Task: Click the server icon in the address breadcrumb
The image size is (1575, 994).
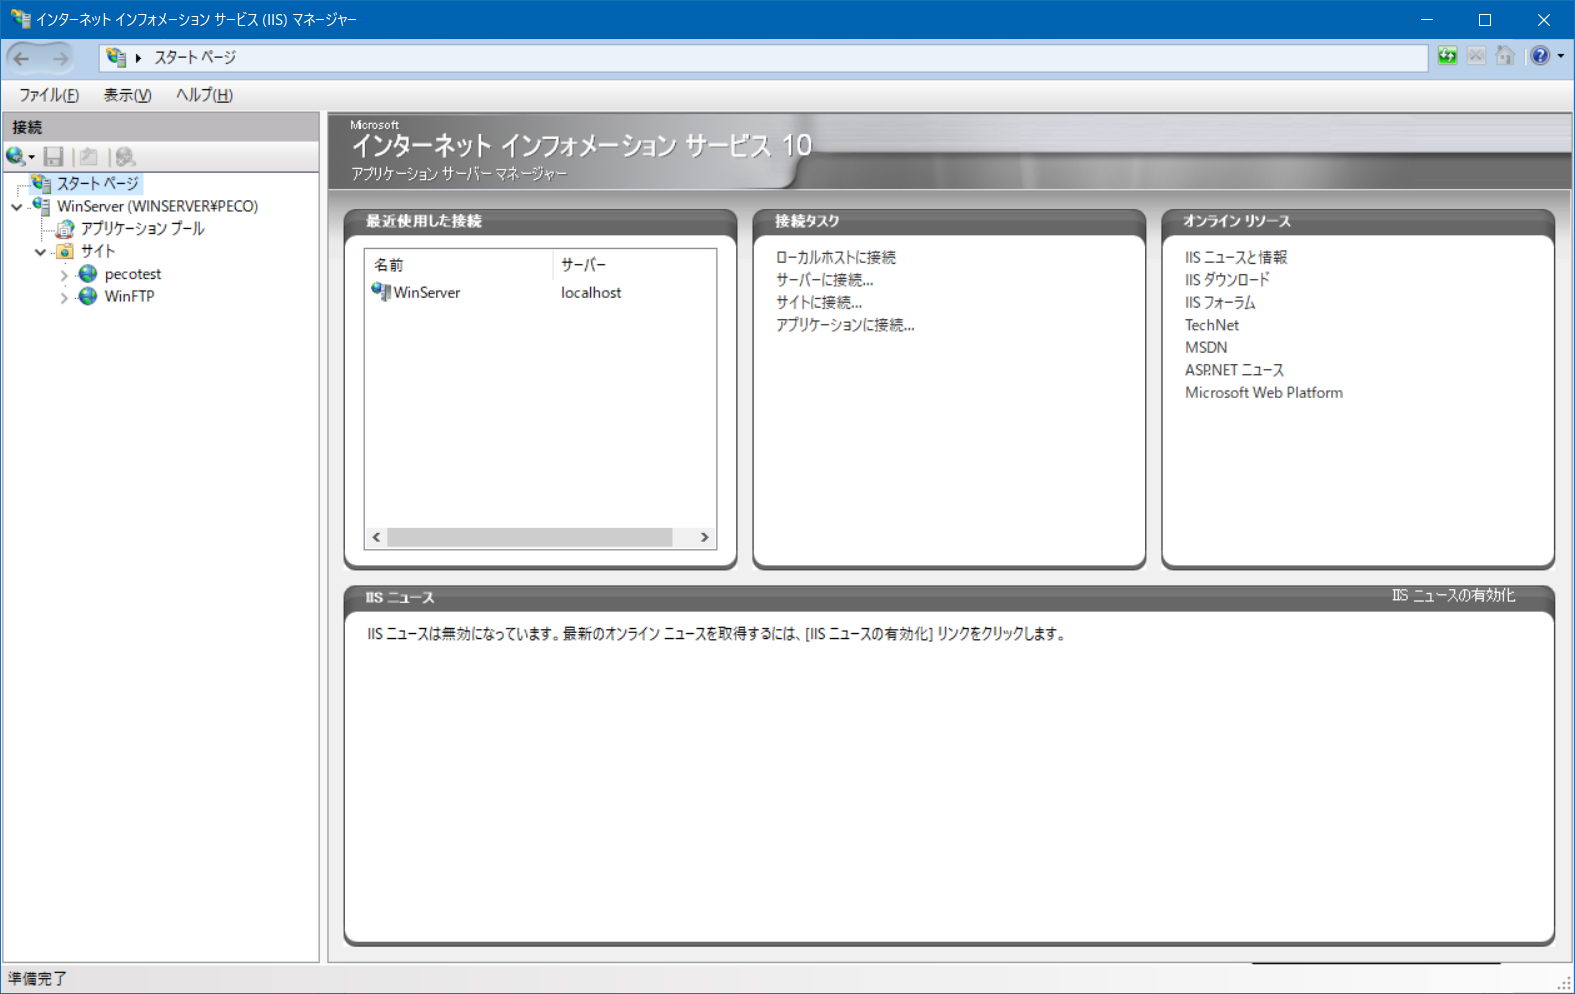Action: (116, 58)
